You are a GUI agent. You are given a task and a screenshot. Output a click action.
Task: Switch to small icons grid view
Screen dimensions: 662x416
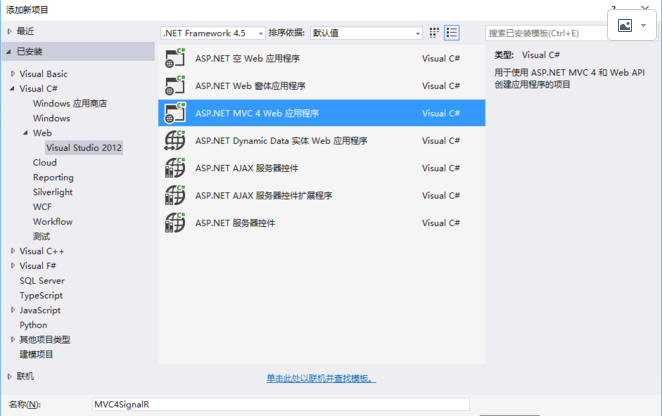click(434, 33)
